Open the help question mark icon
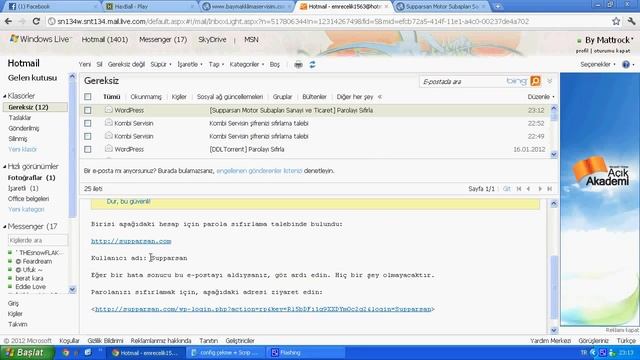Image resolution: width=640 pixels, height=360 pixels. coord(626,64)
